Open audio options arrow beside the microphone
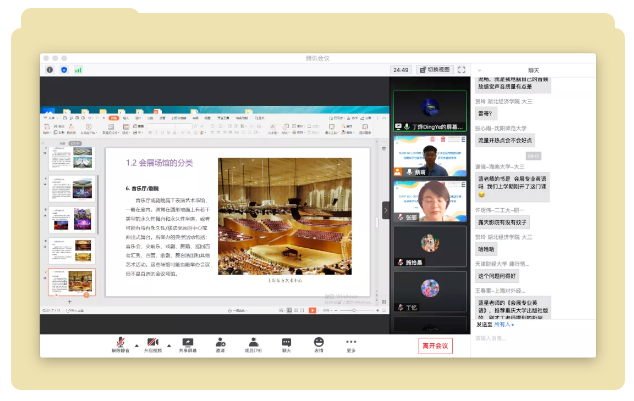 [136, 342]
